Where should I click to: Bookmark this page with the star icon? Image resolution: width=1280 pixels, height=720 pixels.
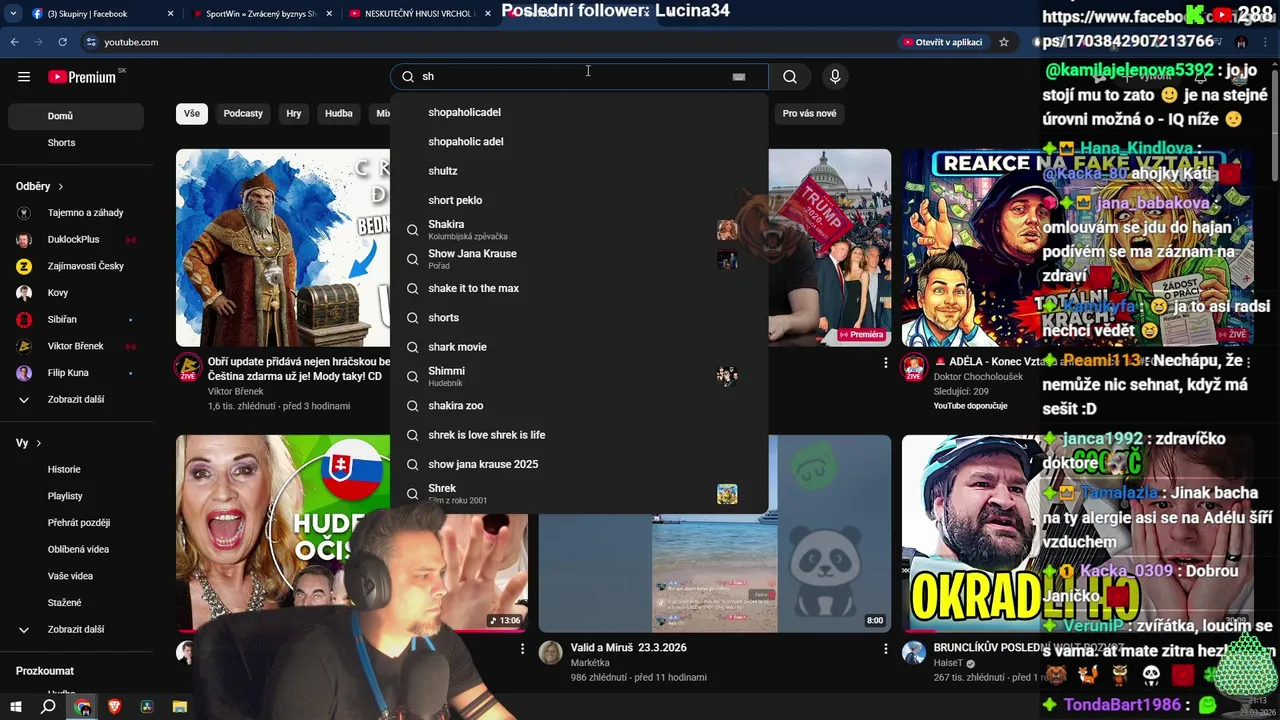pos(1004,42)
